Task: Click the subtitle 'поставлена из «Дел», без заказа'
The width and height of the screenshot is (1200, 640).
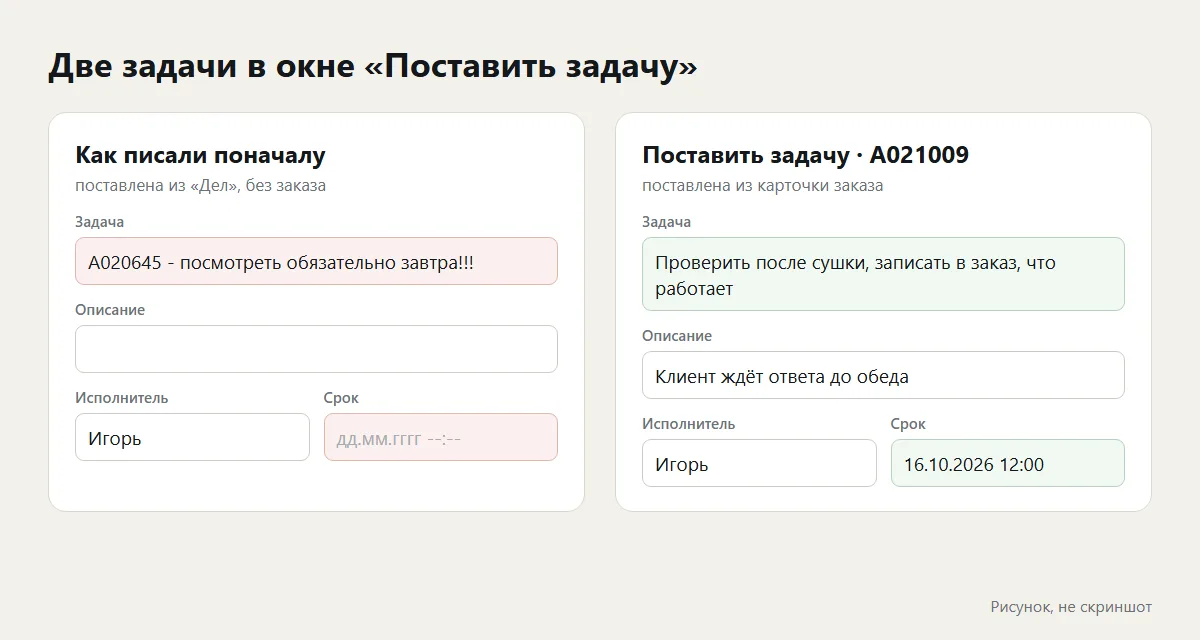Action: click(x=200, y=185)
